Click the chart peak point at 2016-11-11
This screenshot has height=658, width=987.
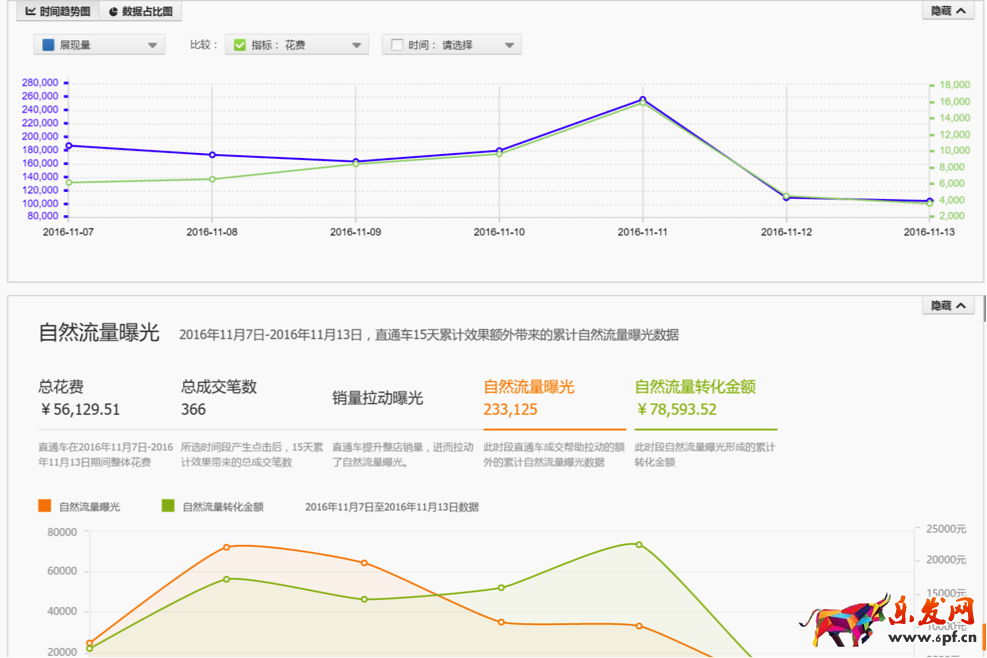[x=641, y=99]
